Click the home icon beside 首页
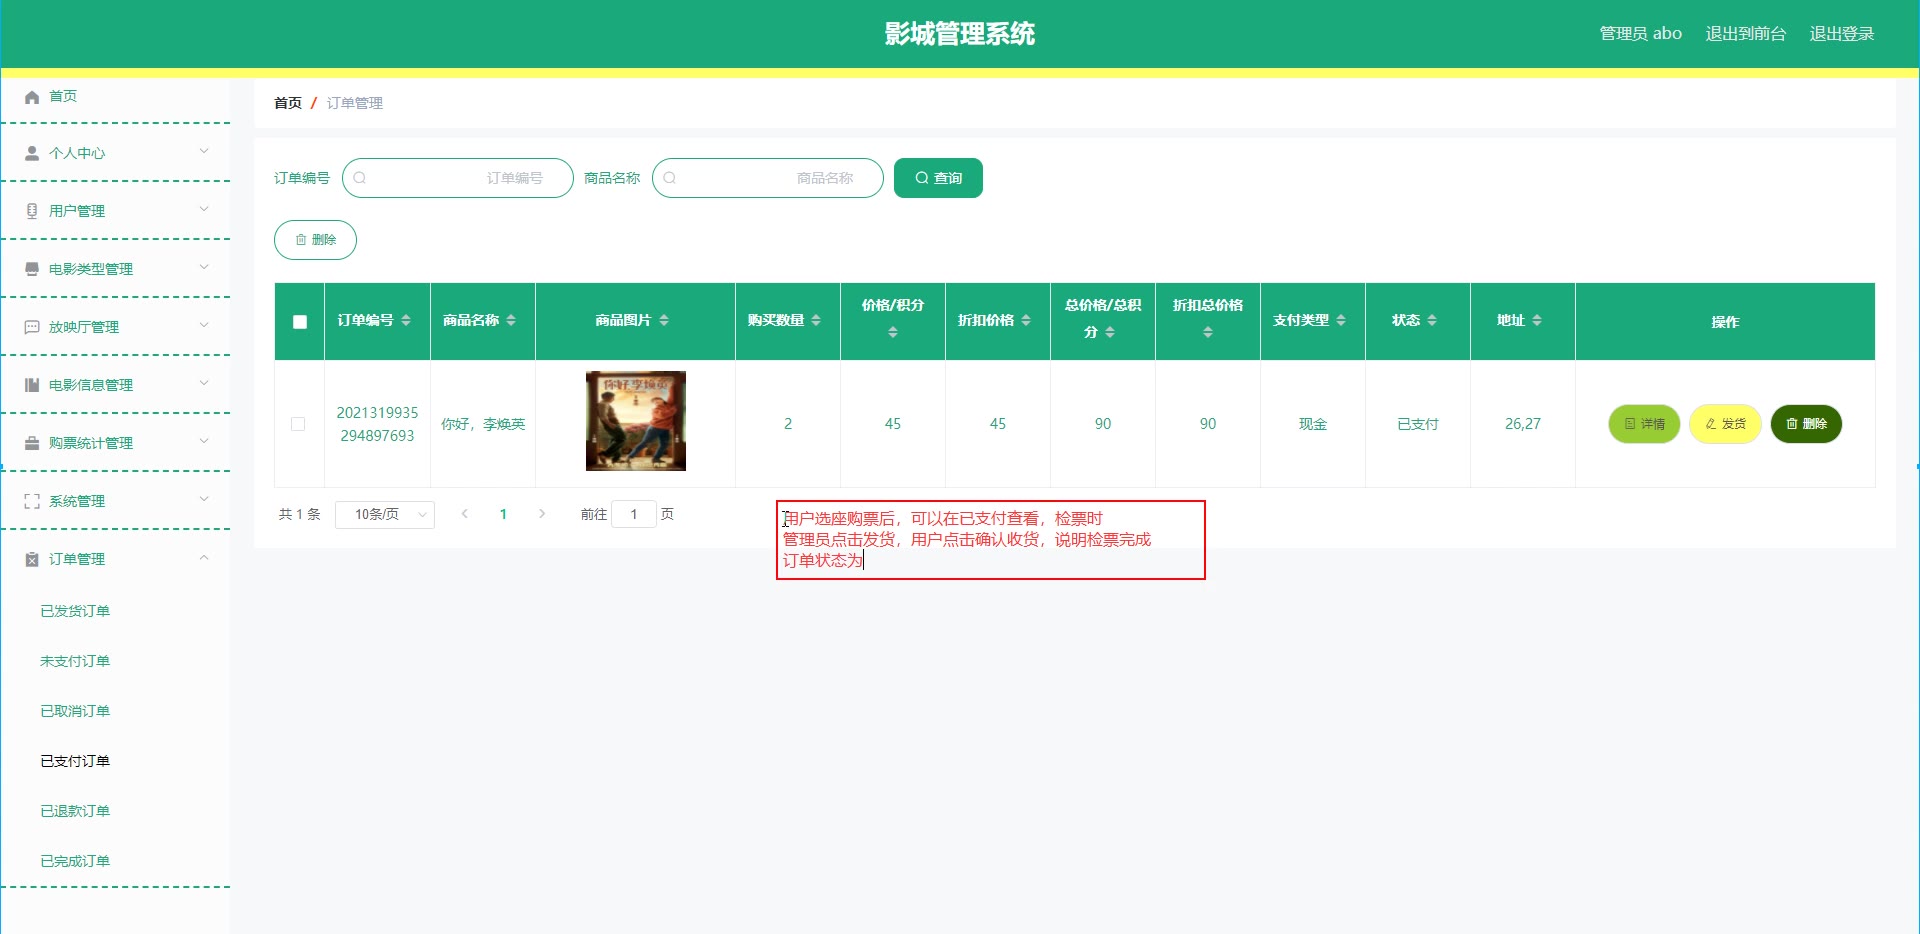 [32, 97]
